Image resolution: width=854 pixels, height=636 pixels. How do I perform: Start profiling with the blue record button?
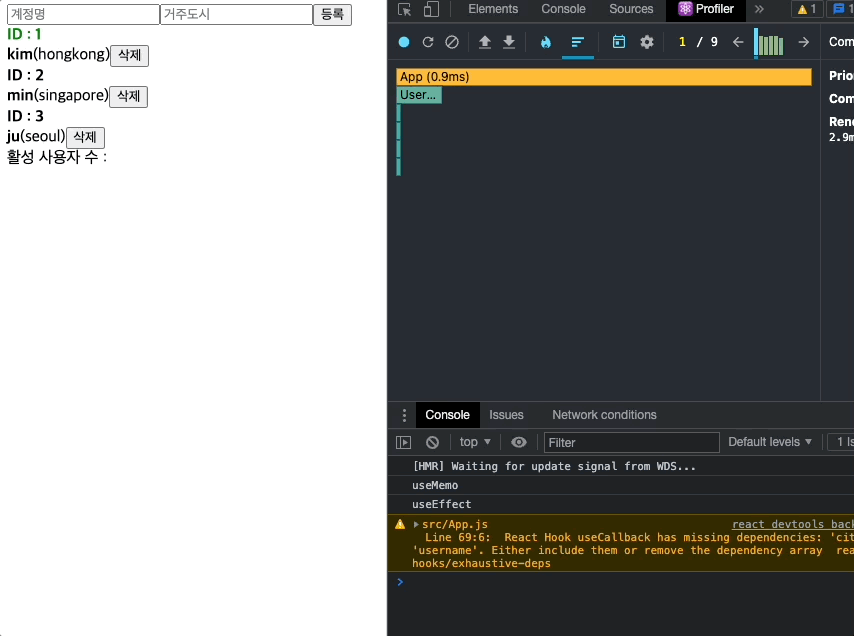point(402,42)
